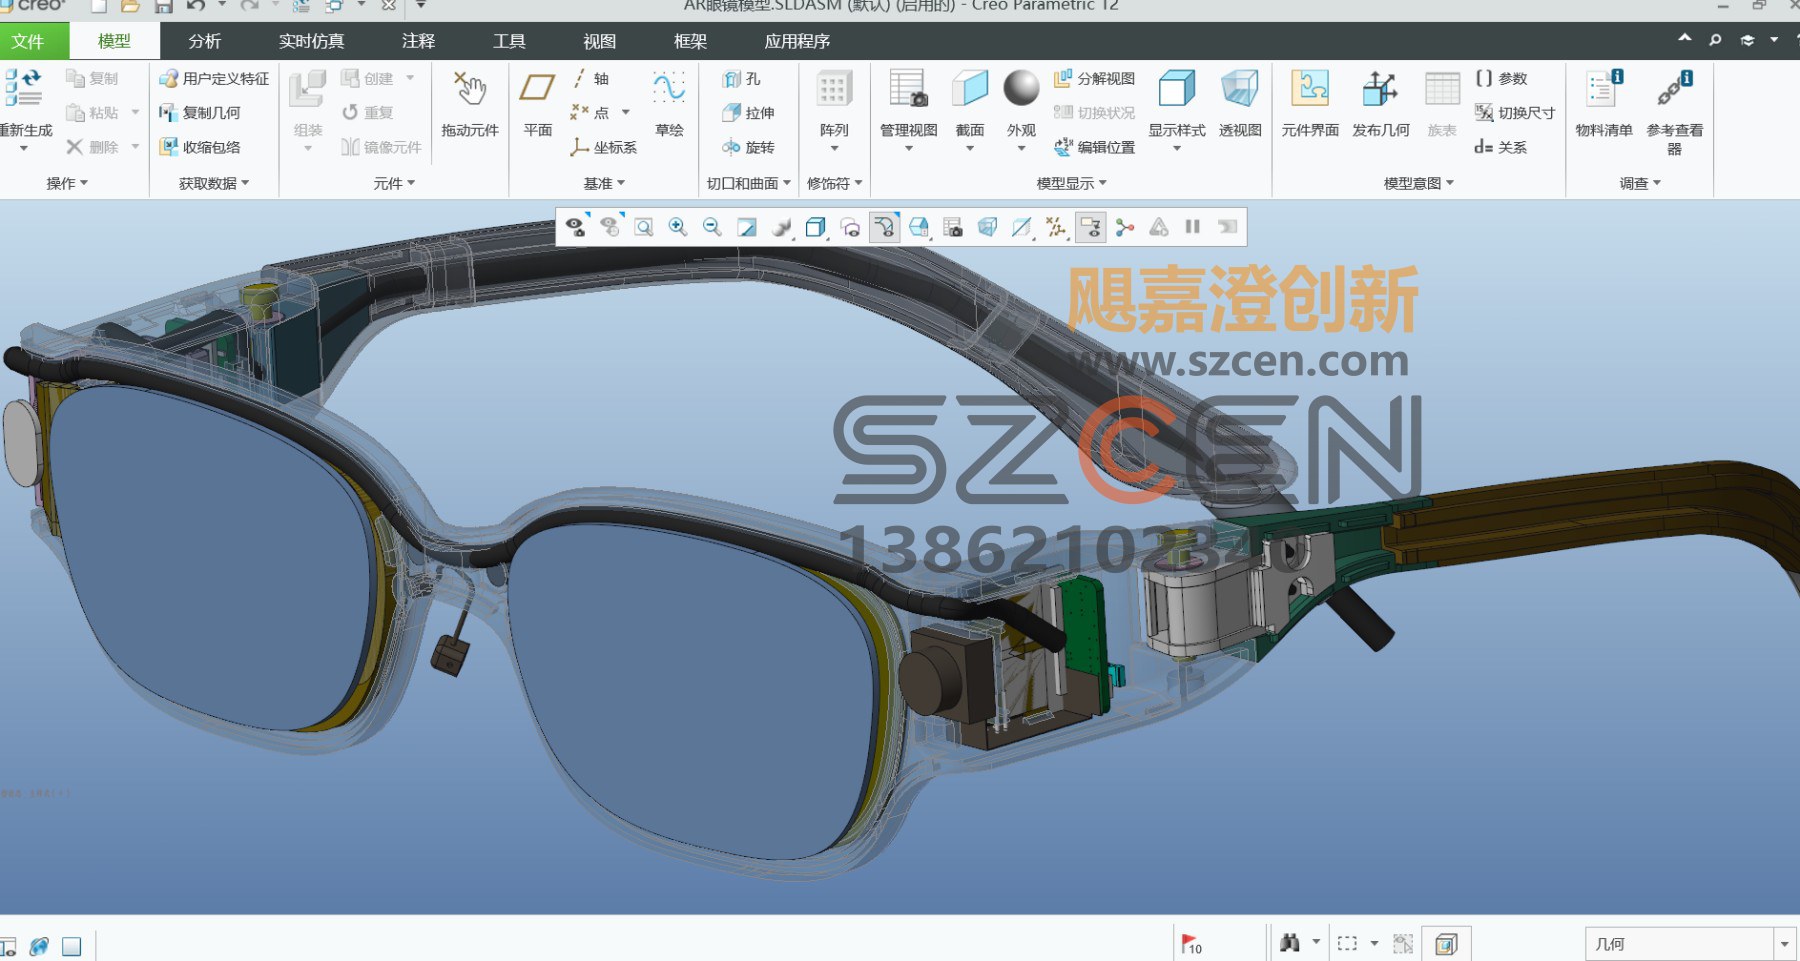Viewport: 1800px width, 961px height.
Task: Click 用户定义特征 button
Action: 214,78
